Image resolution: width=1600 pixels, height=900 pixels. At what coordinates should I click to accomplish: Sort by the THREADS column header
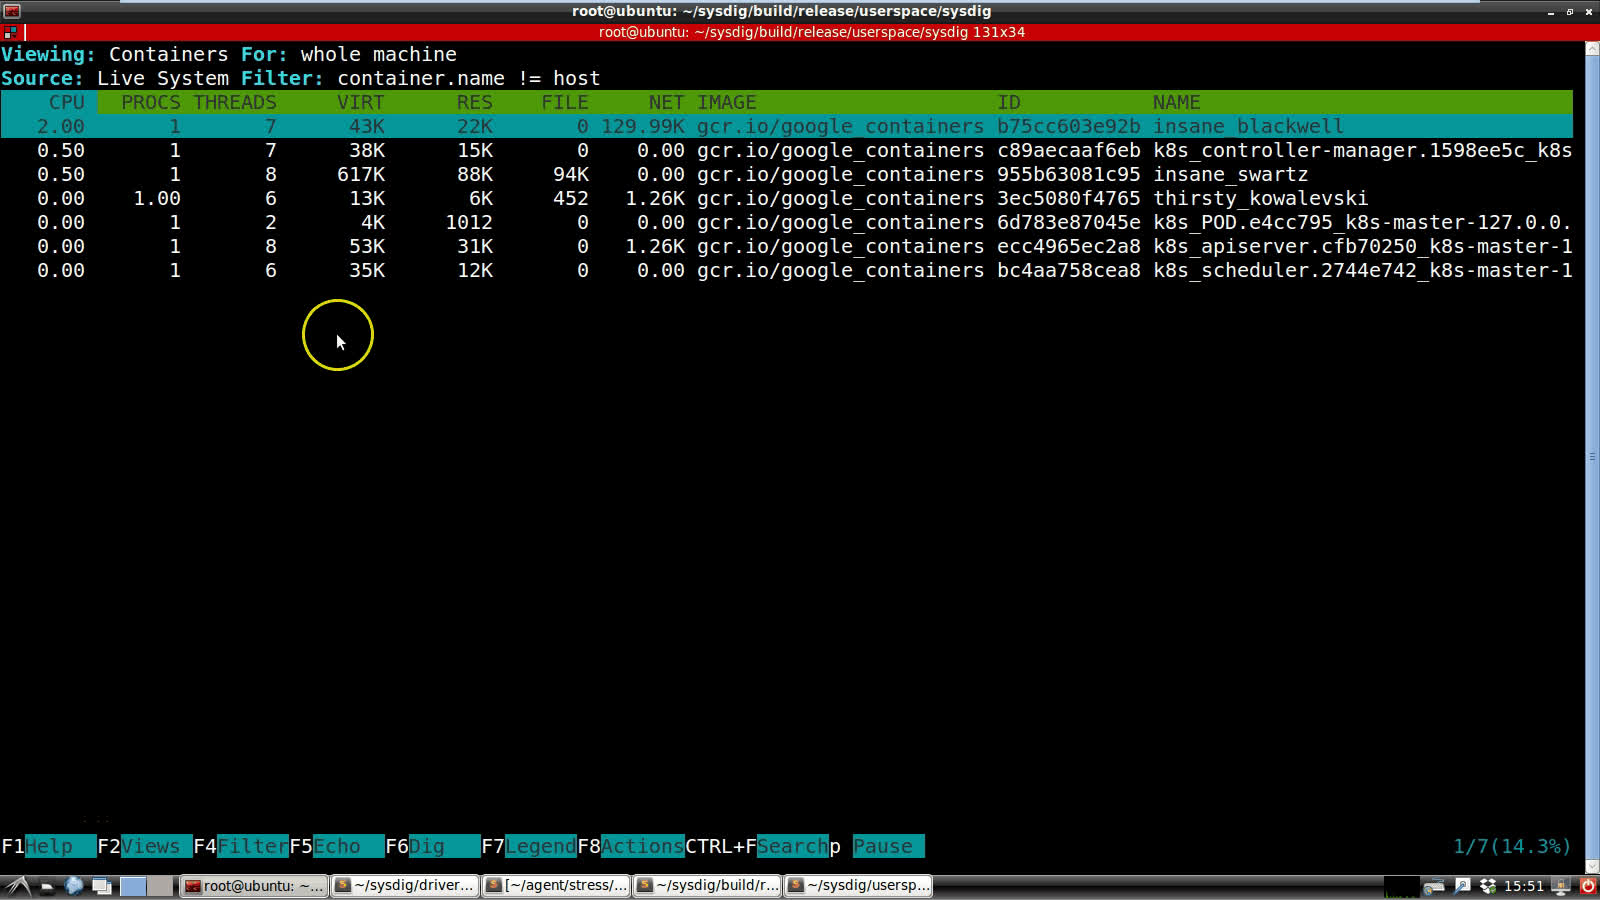235,102
